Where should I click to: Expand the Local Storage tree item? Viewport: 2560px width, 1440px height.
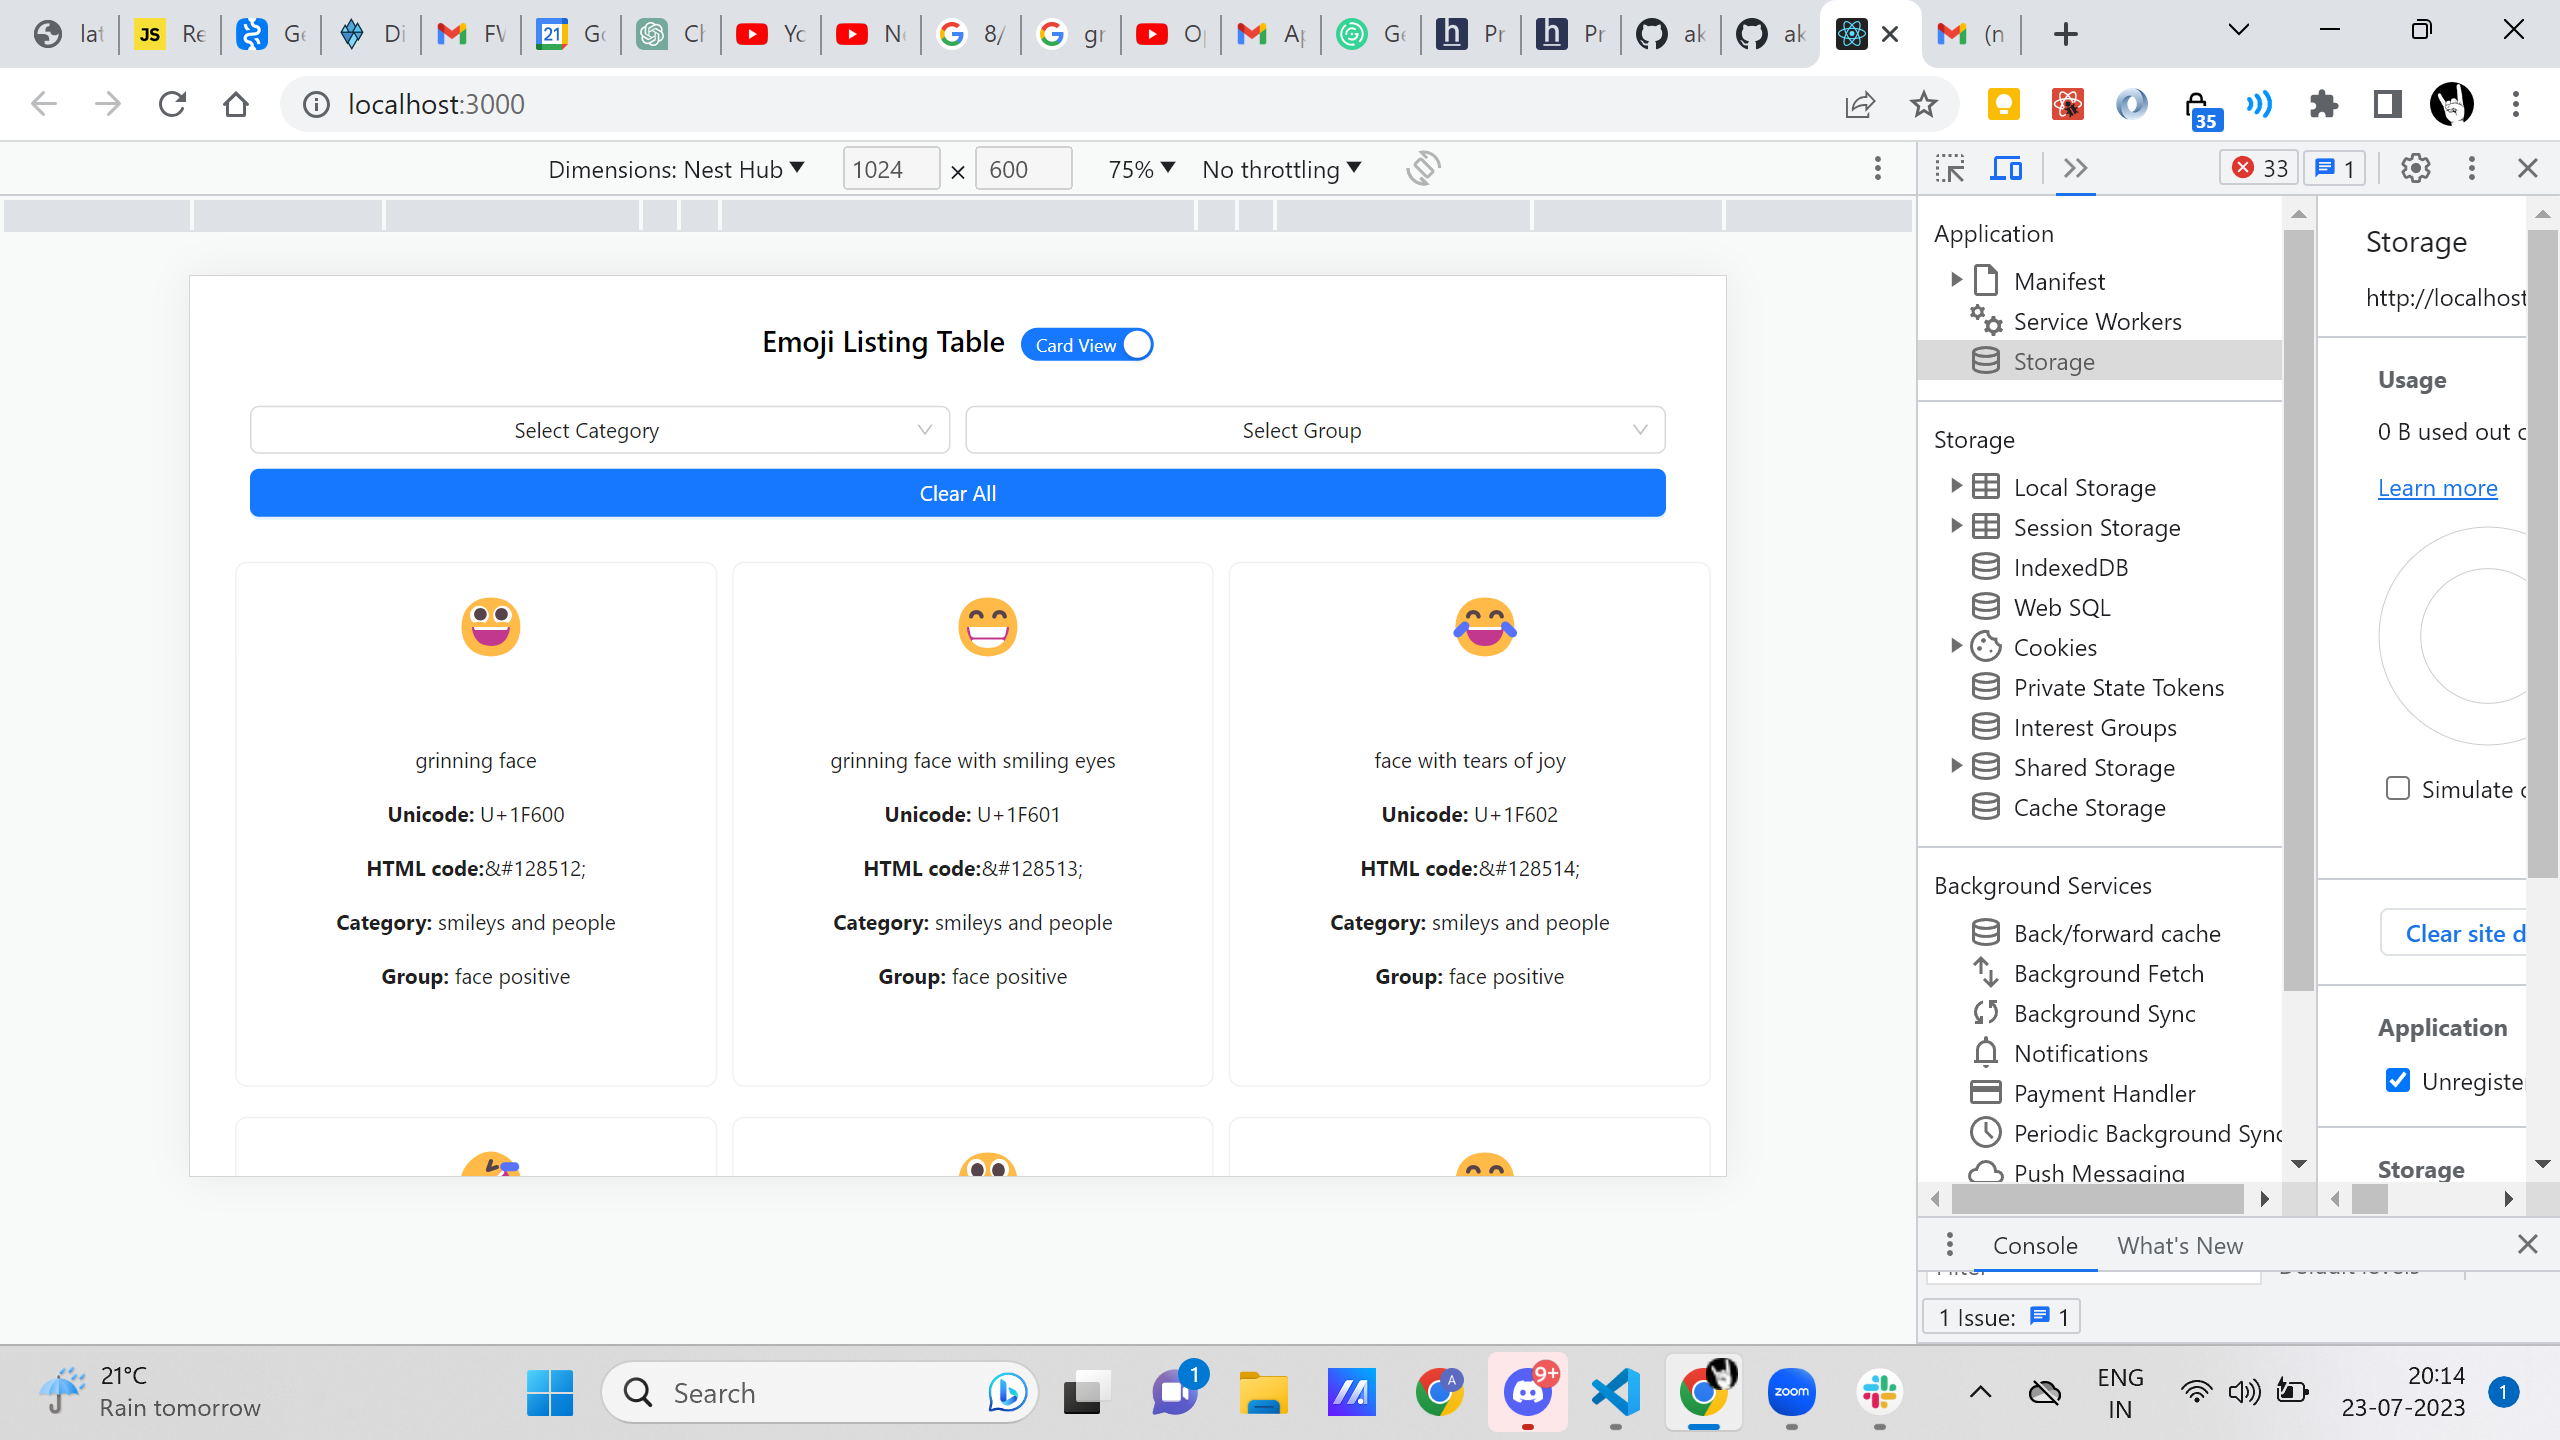click(x=1956, y=486)
